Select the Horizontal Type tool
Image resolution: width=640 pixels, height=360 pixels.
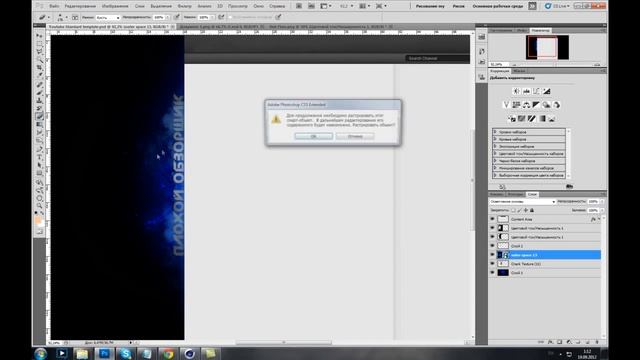click(40, 157)
